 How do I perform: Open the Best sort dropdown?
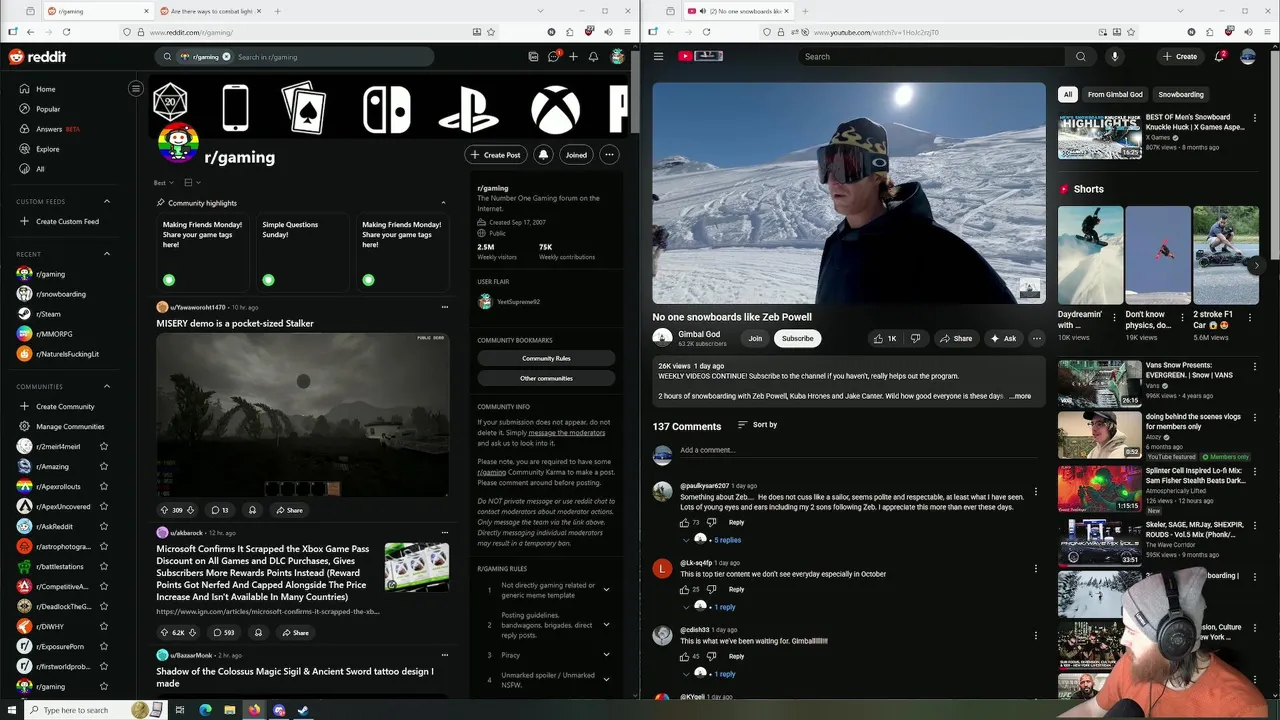point(163,183)
